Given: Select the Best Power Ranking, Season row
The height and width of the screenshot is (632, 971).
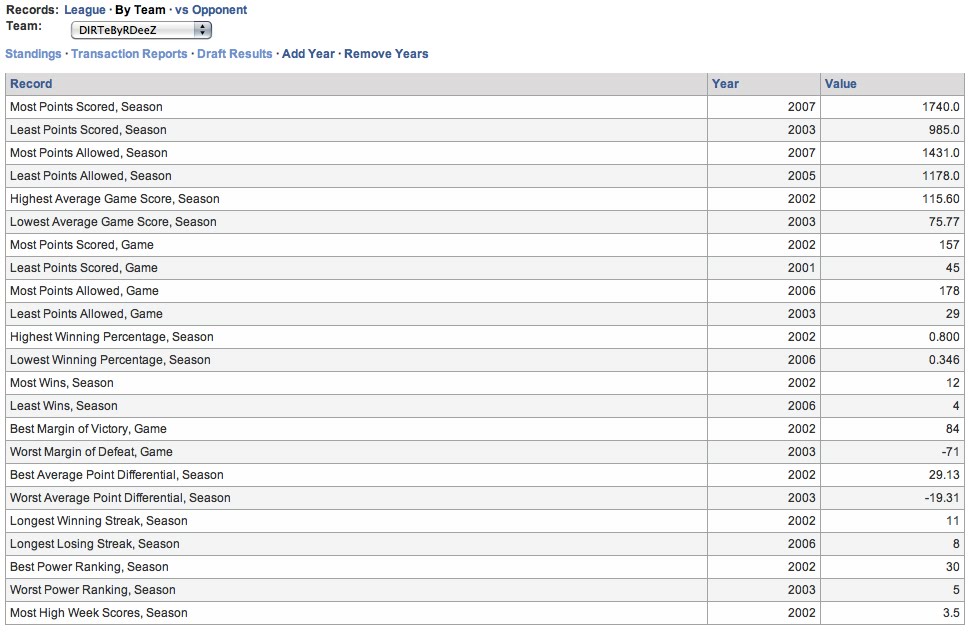Looking at the screenshot, I should point(89,567).
